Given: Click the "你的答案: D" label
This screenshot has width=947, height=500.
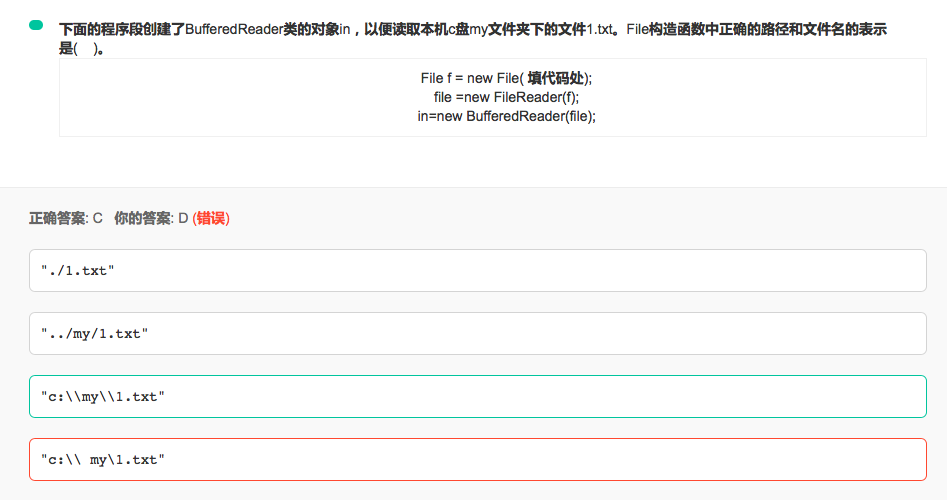Looking at the screenshot, I should pos(151,218).
